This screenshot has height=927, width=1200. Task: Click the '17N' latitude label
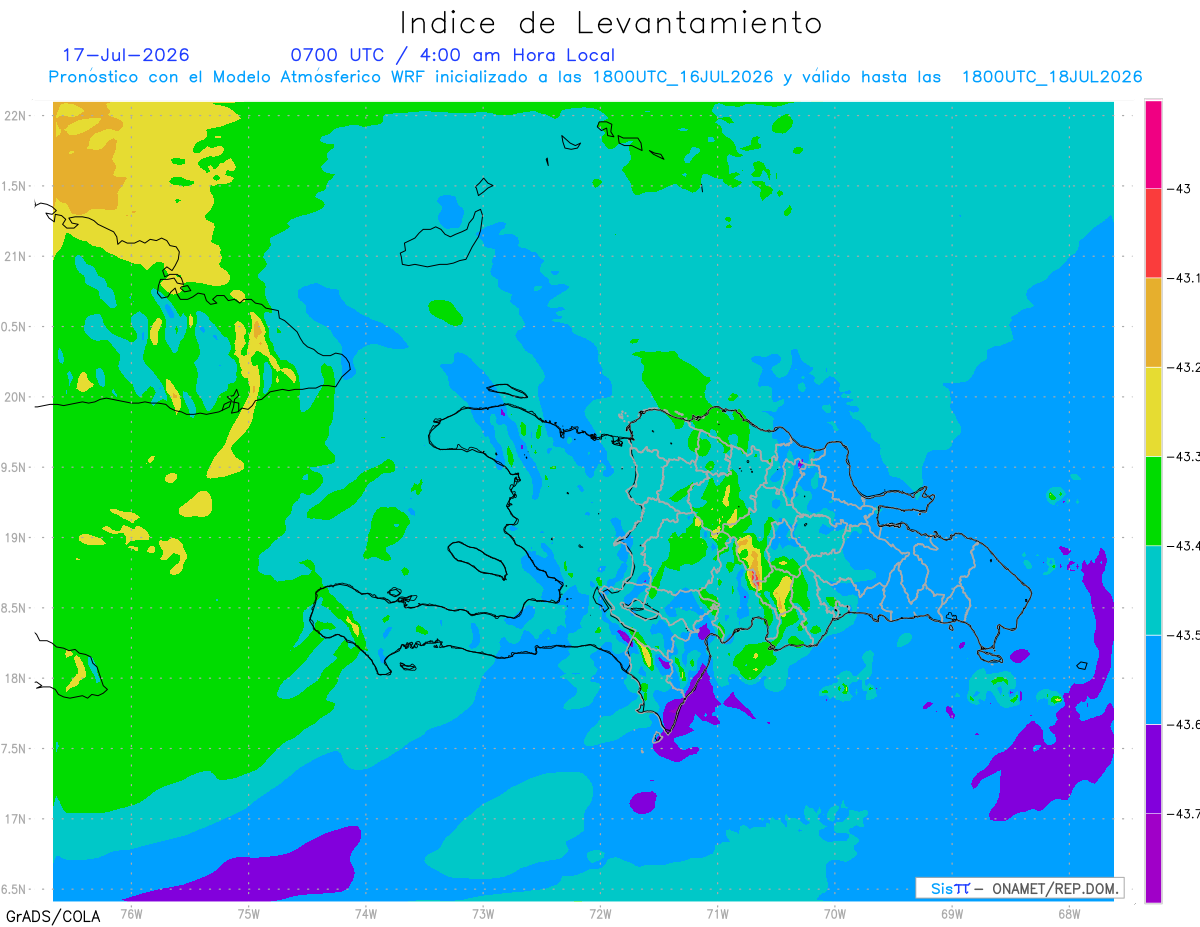click(14, 819)
